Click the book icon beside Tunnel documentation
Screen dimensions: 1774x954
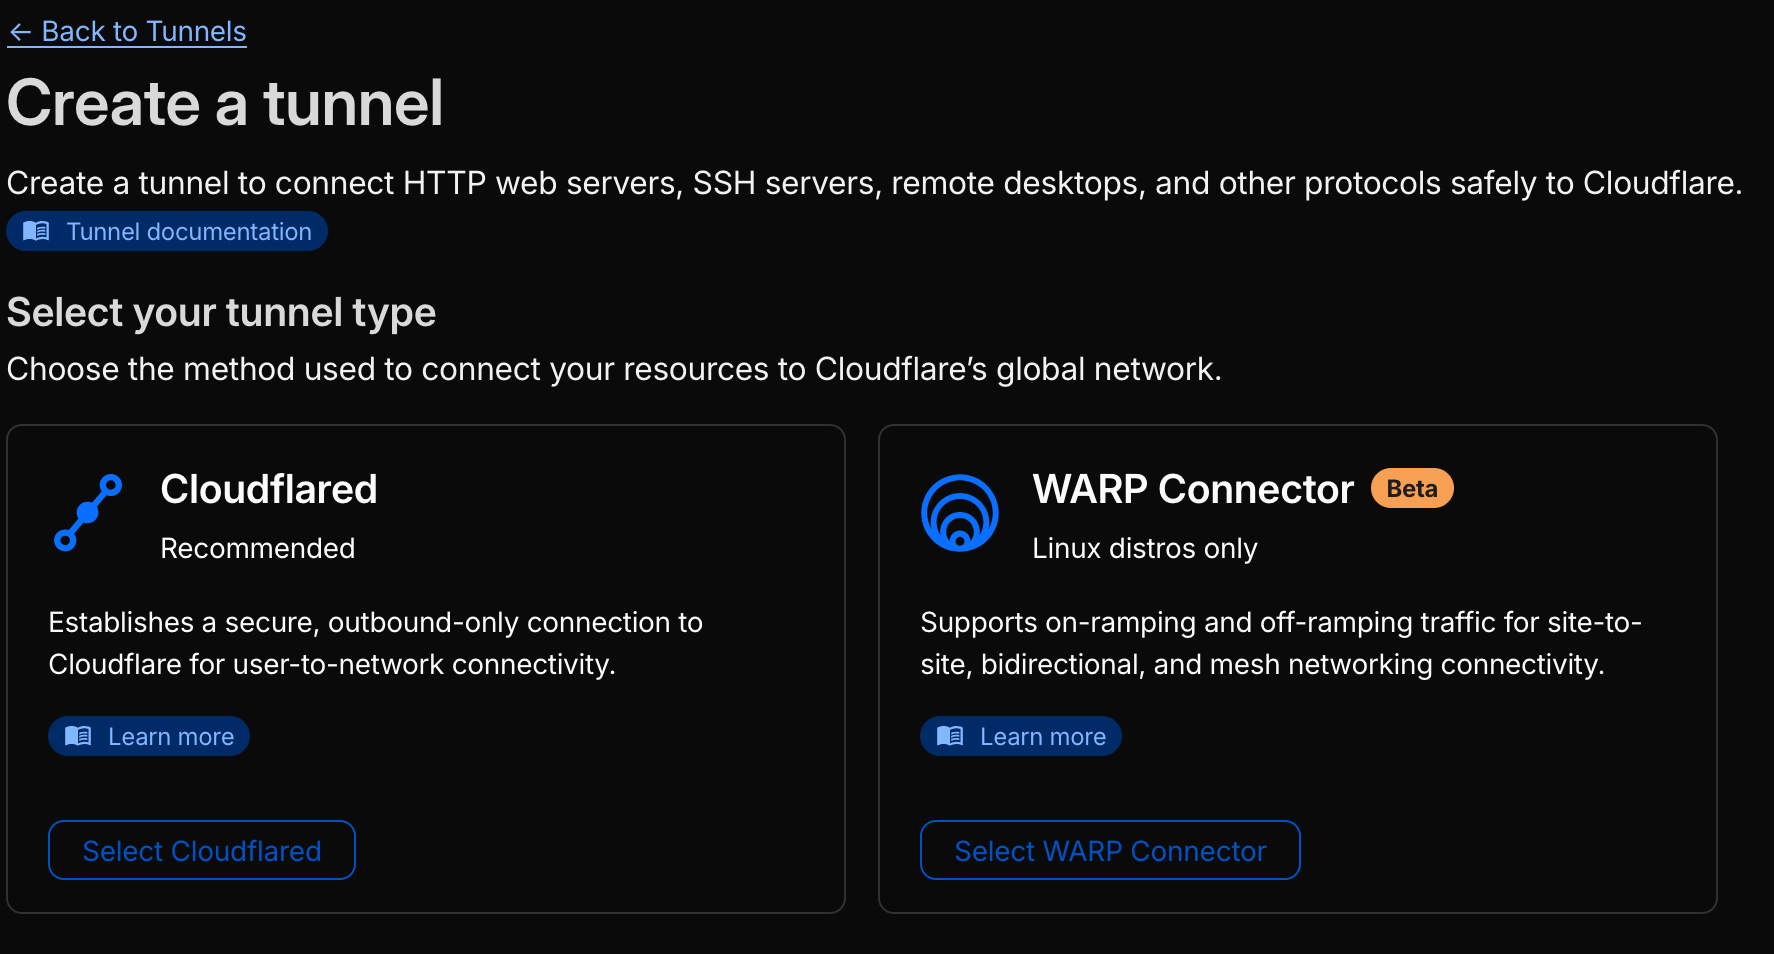pyautogui.click(x=36, y=231)
